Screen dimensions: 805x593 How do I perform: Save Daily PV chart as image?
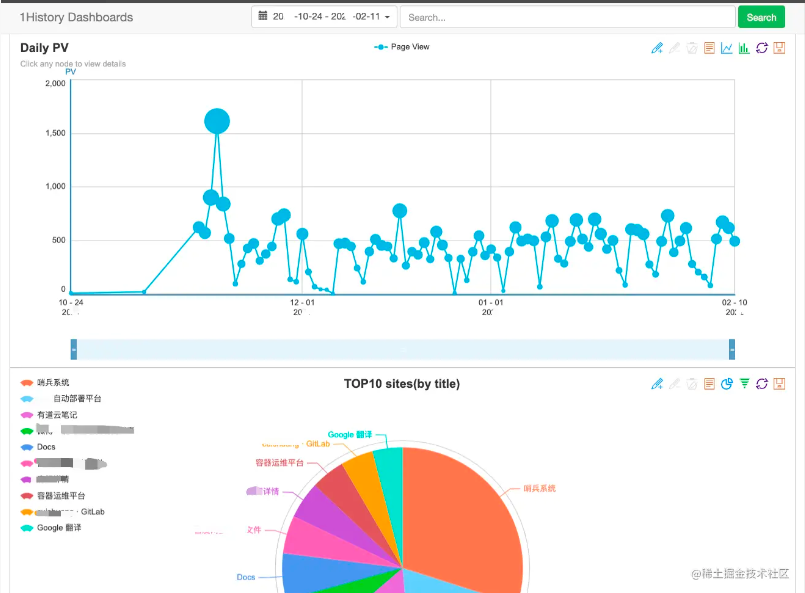[x=779, y=48]
